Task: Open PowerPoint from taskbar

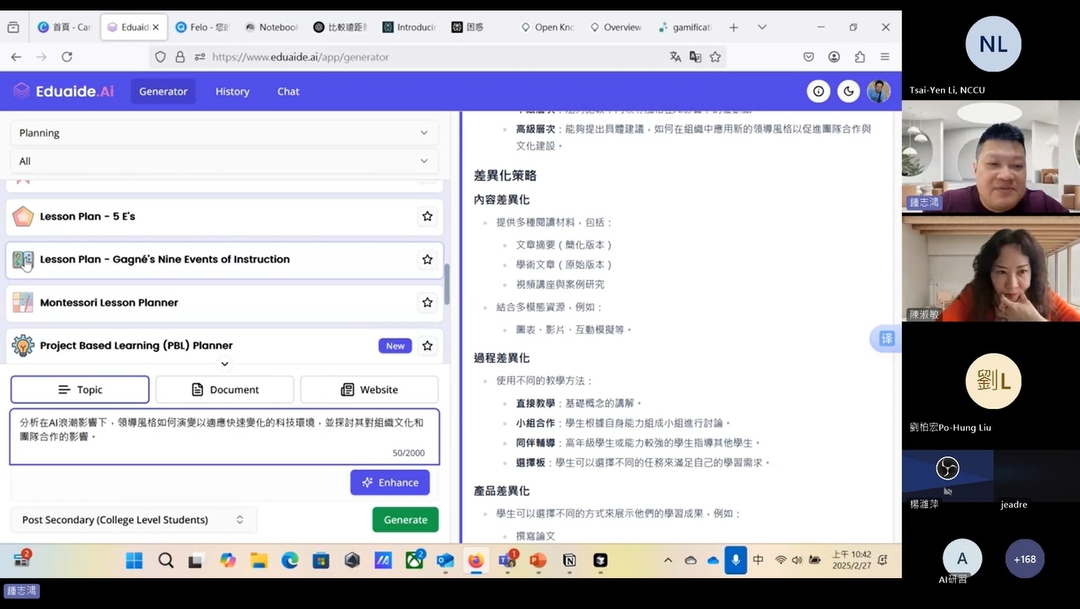Action: click(538, 560)
